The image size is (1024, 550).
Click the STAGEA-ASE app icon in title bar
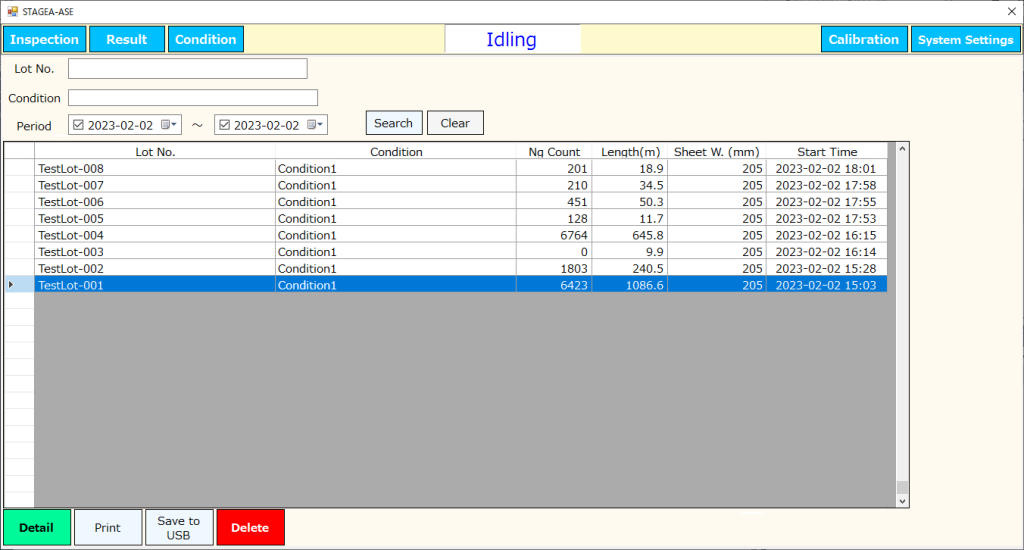[x=12, y=11]
